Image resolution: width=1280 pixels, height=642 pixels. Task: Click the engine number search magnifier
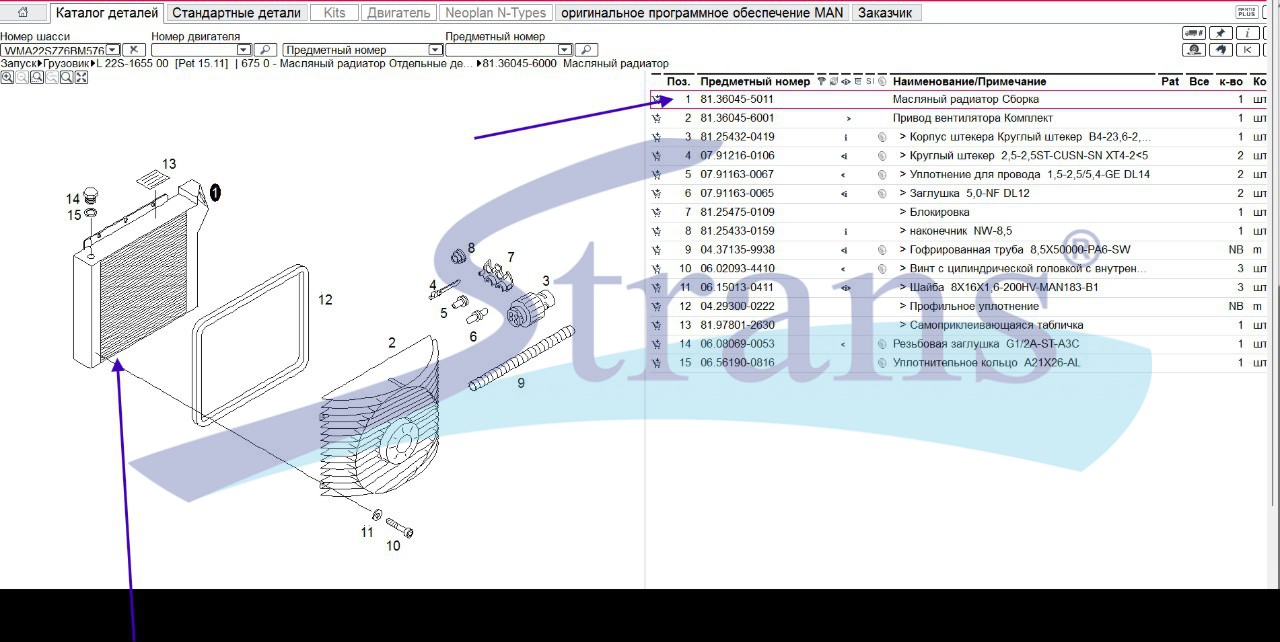pyautogui.click(x=265, y=50)
